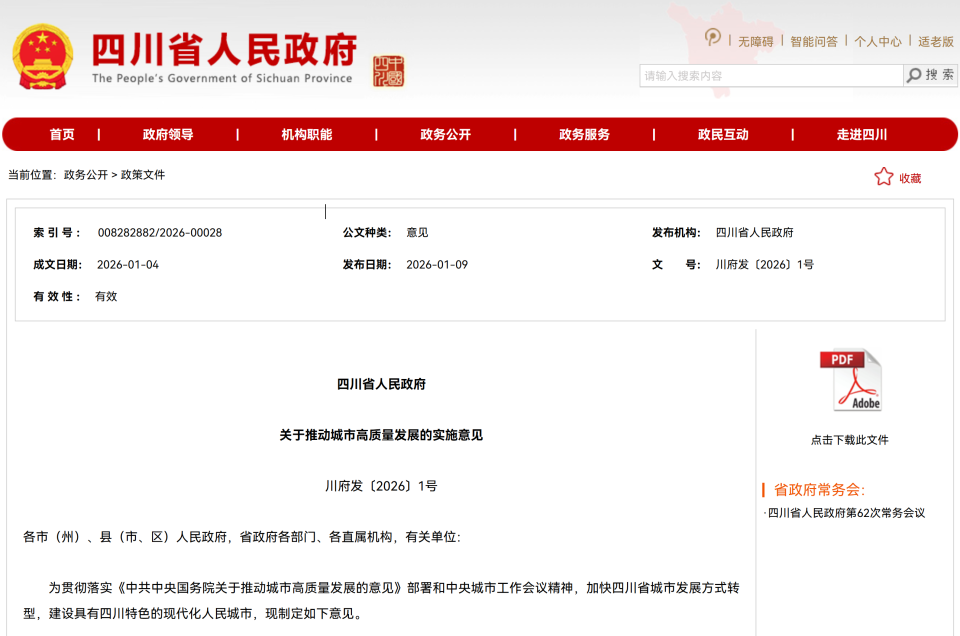Click the 有效性 value 有效
Screen dimensions: 960x636
(x=106, y=296)
